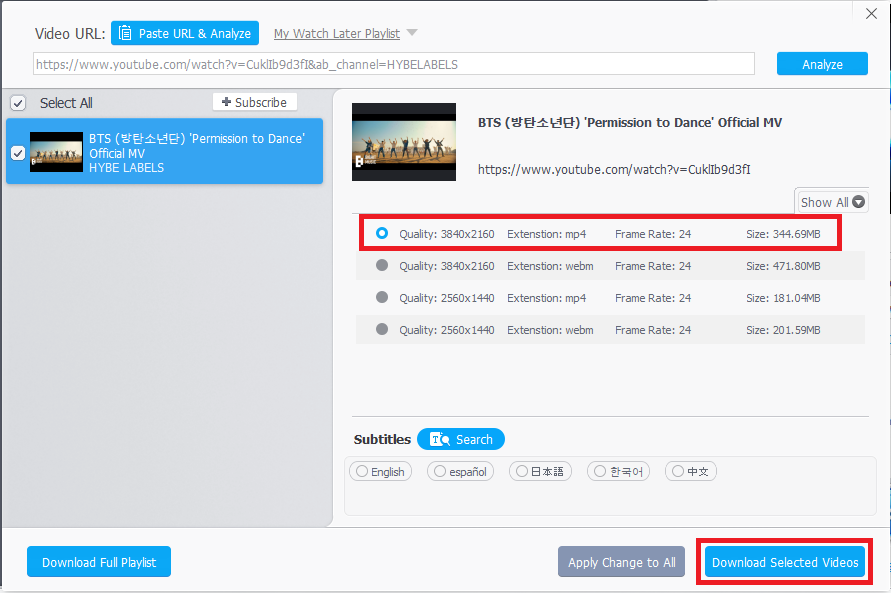891x593 pixels.
Task: Click the 'Frame Rate: 24' text in mp4 4K row
Action: tap(653, 234)
